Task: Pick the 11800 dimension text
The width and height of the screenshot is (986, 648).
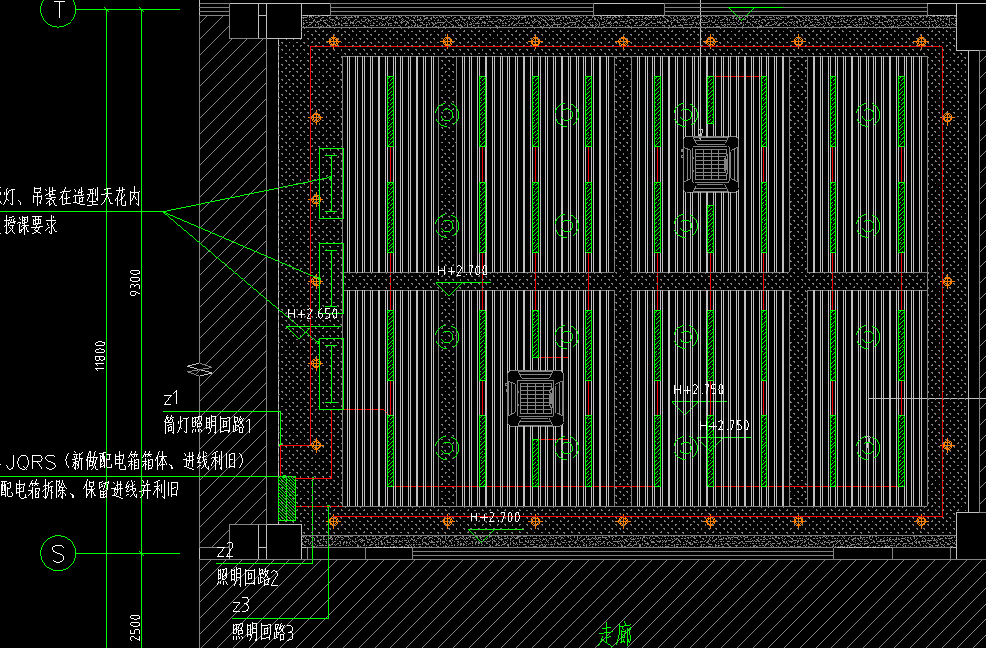Action: click(x=100, y=356)
